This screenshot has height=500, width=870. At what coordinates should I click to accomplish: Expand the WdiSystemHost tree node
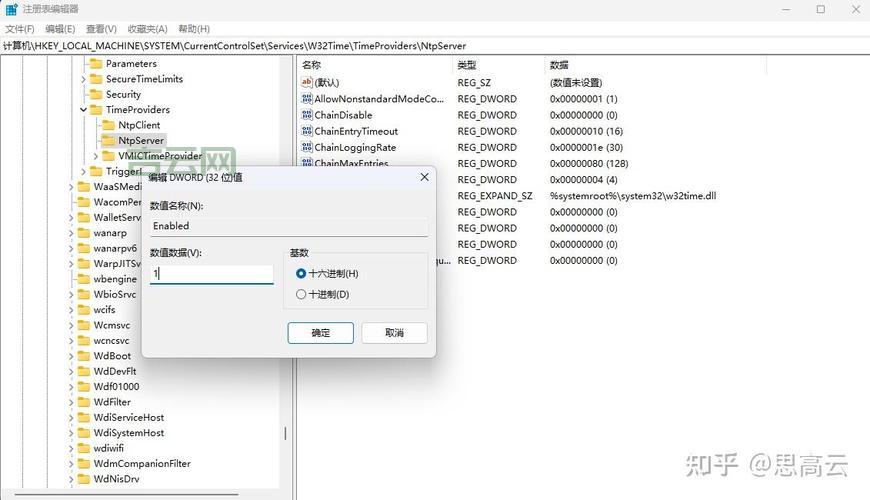point(71,433)
